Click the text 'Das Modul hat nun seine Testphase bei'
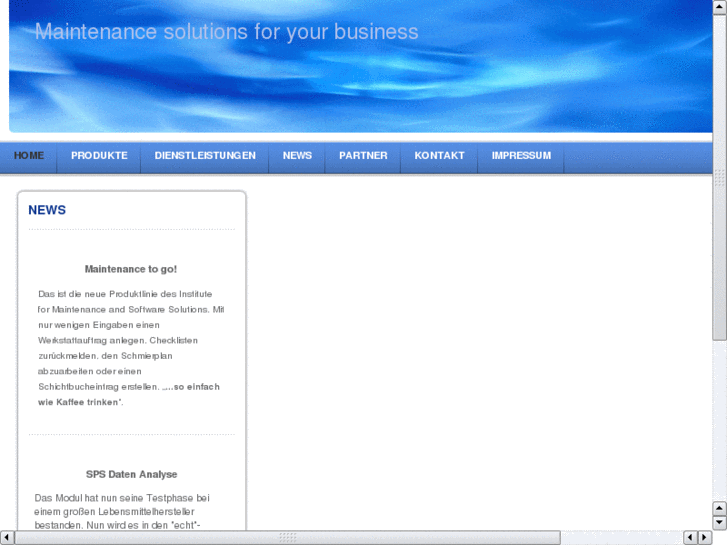 (x=122, y=498)
